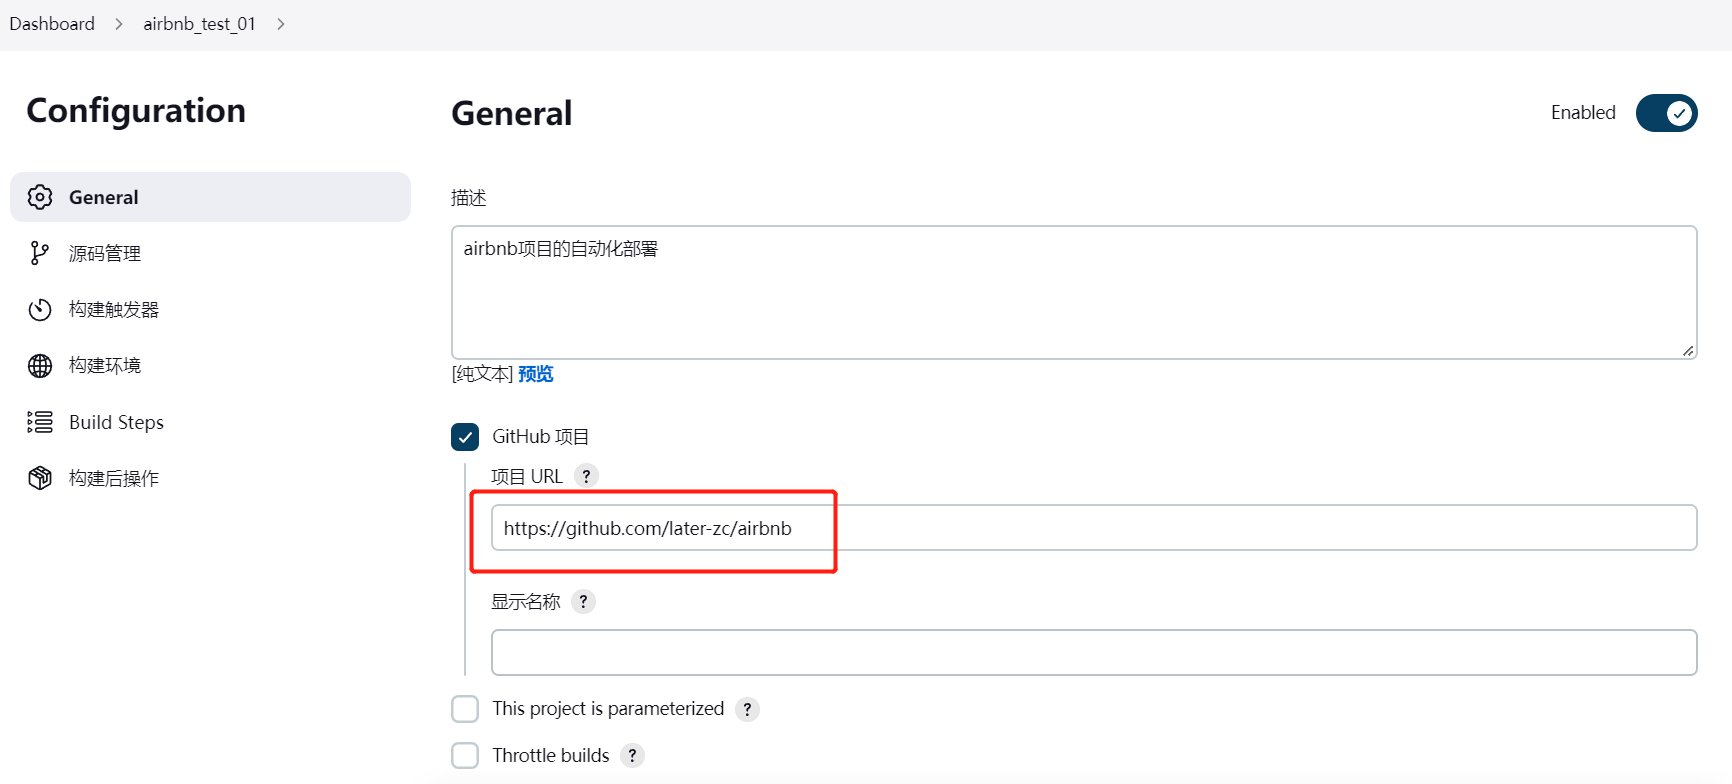Tick the Throttle builds checkbox

point(465,755)
